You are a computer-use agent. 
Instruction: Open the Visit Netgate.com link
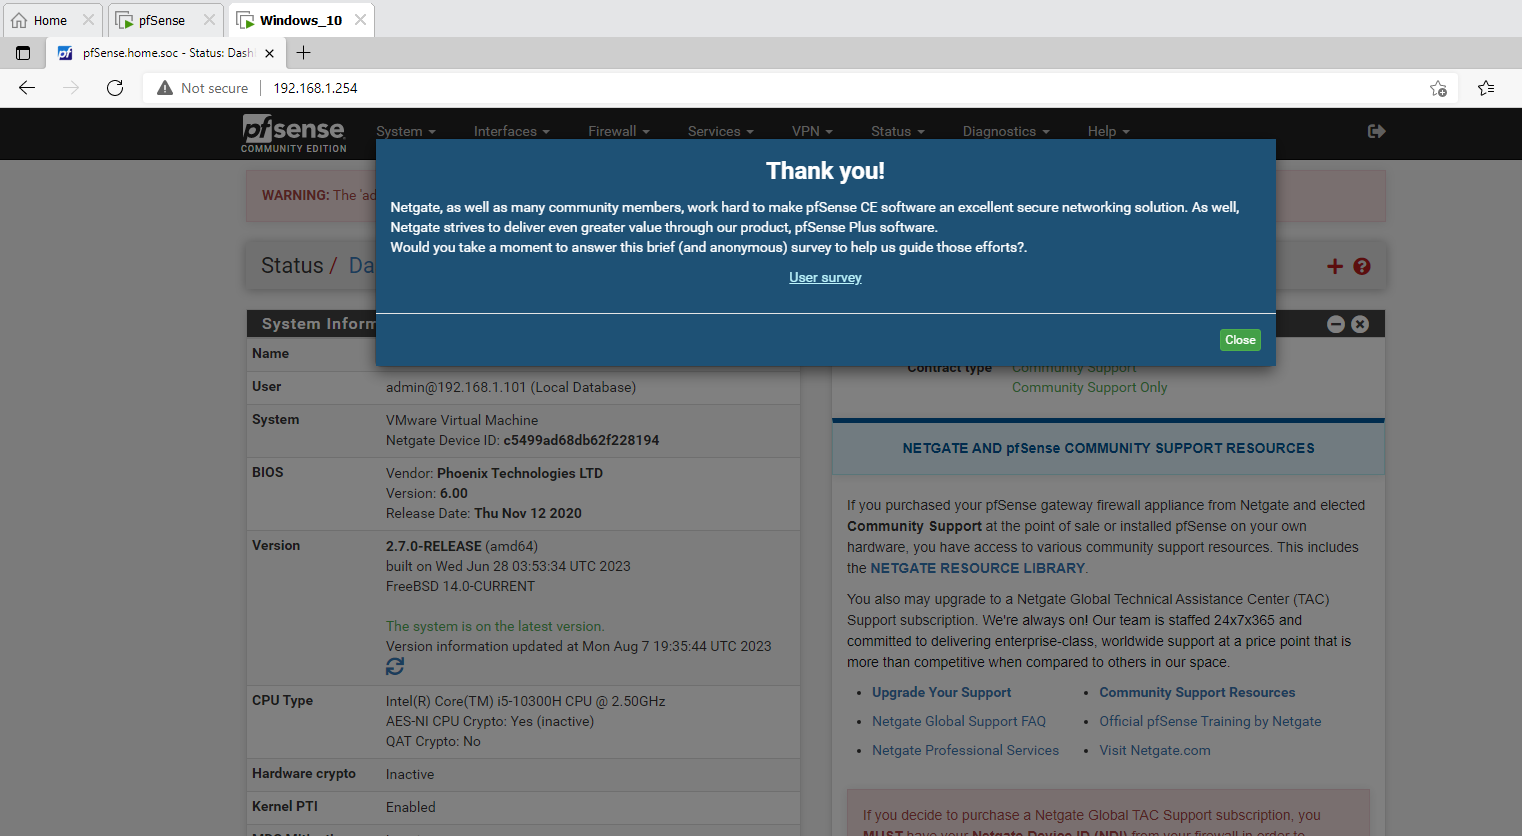click(1155, 750)
